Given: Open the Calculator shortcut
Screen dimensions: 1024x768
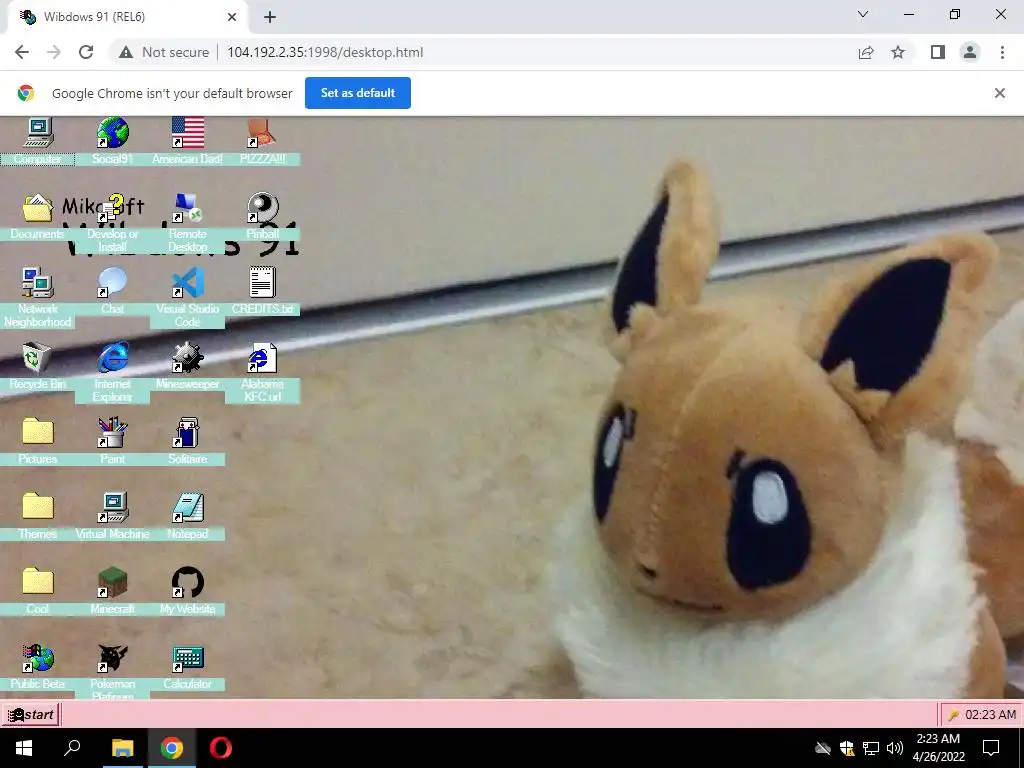Looking at the screenshot, I should [x=187, y=658].
